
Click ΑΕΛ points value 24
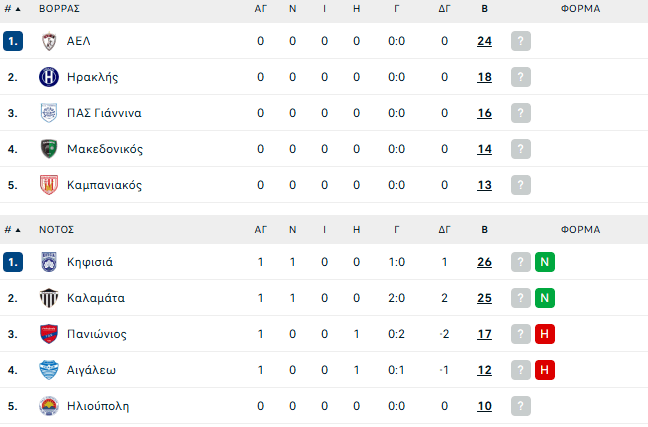point(484,41)
